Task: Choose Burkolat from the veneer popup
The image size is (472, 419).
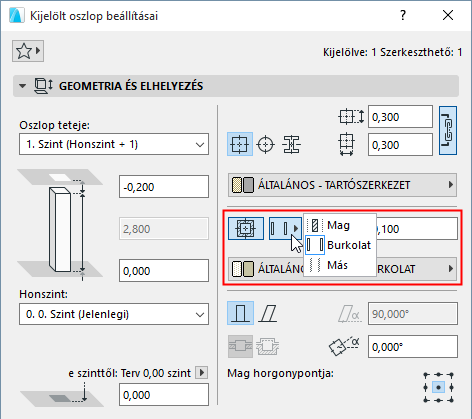Action: (340, 245)
